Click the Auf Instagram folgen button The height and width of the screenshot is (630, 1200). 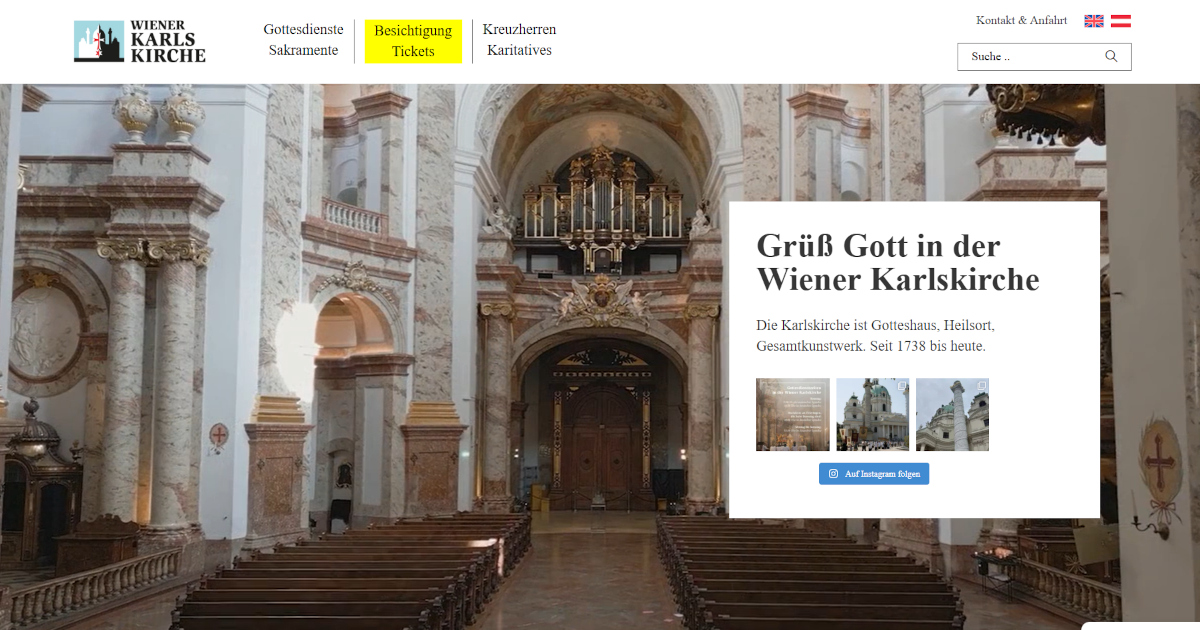[874, 474]
